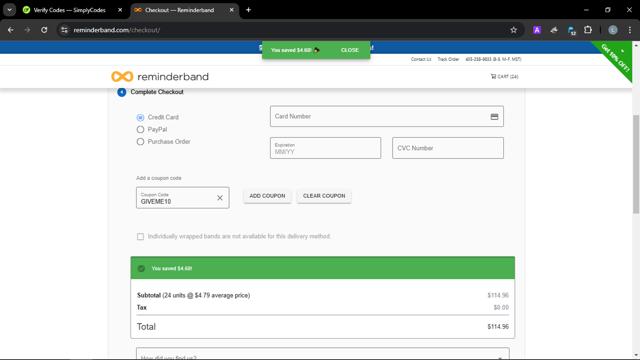Close the Checkout — Reminderband tab
640x360 pixels.
(231, 10)
